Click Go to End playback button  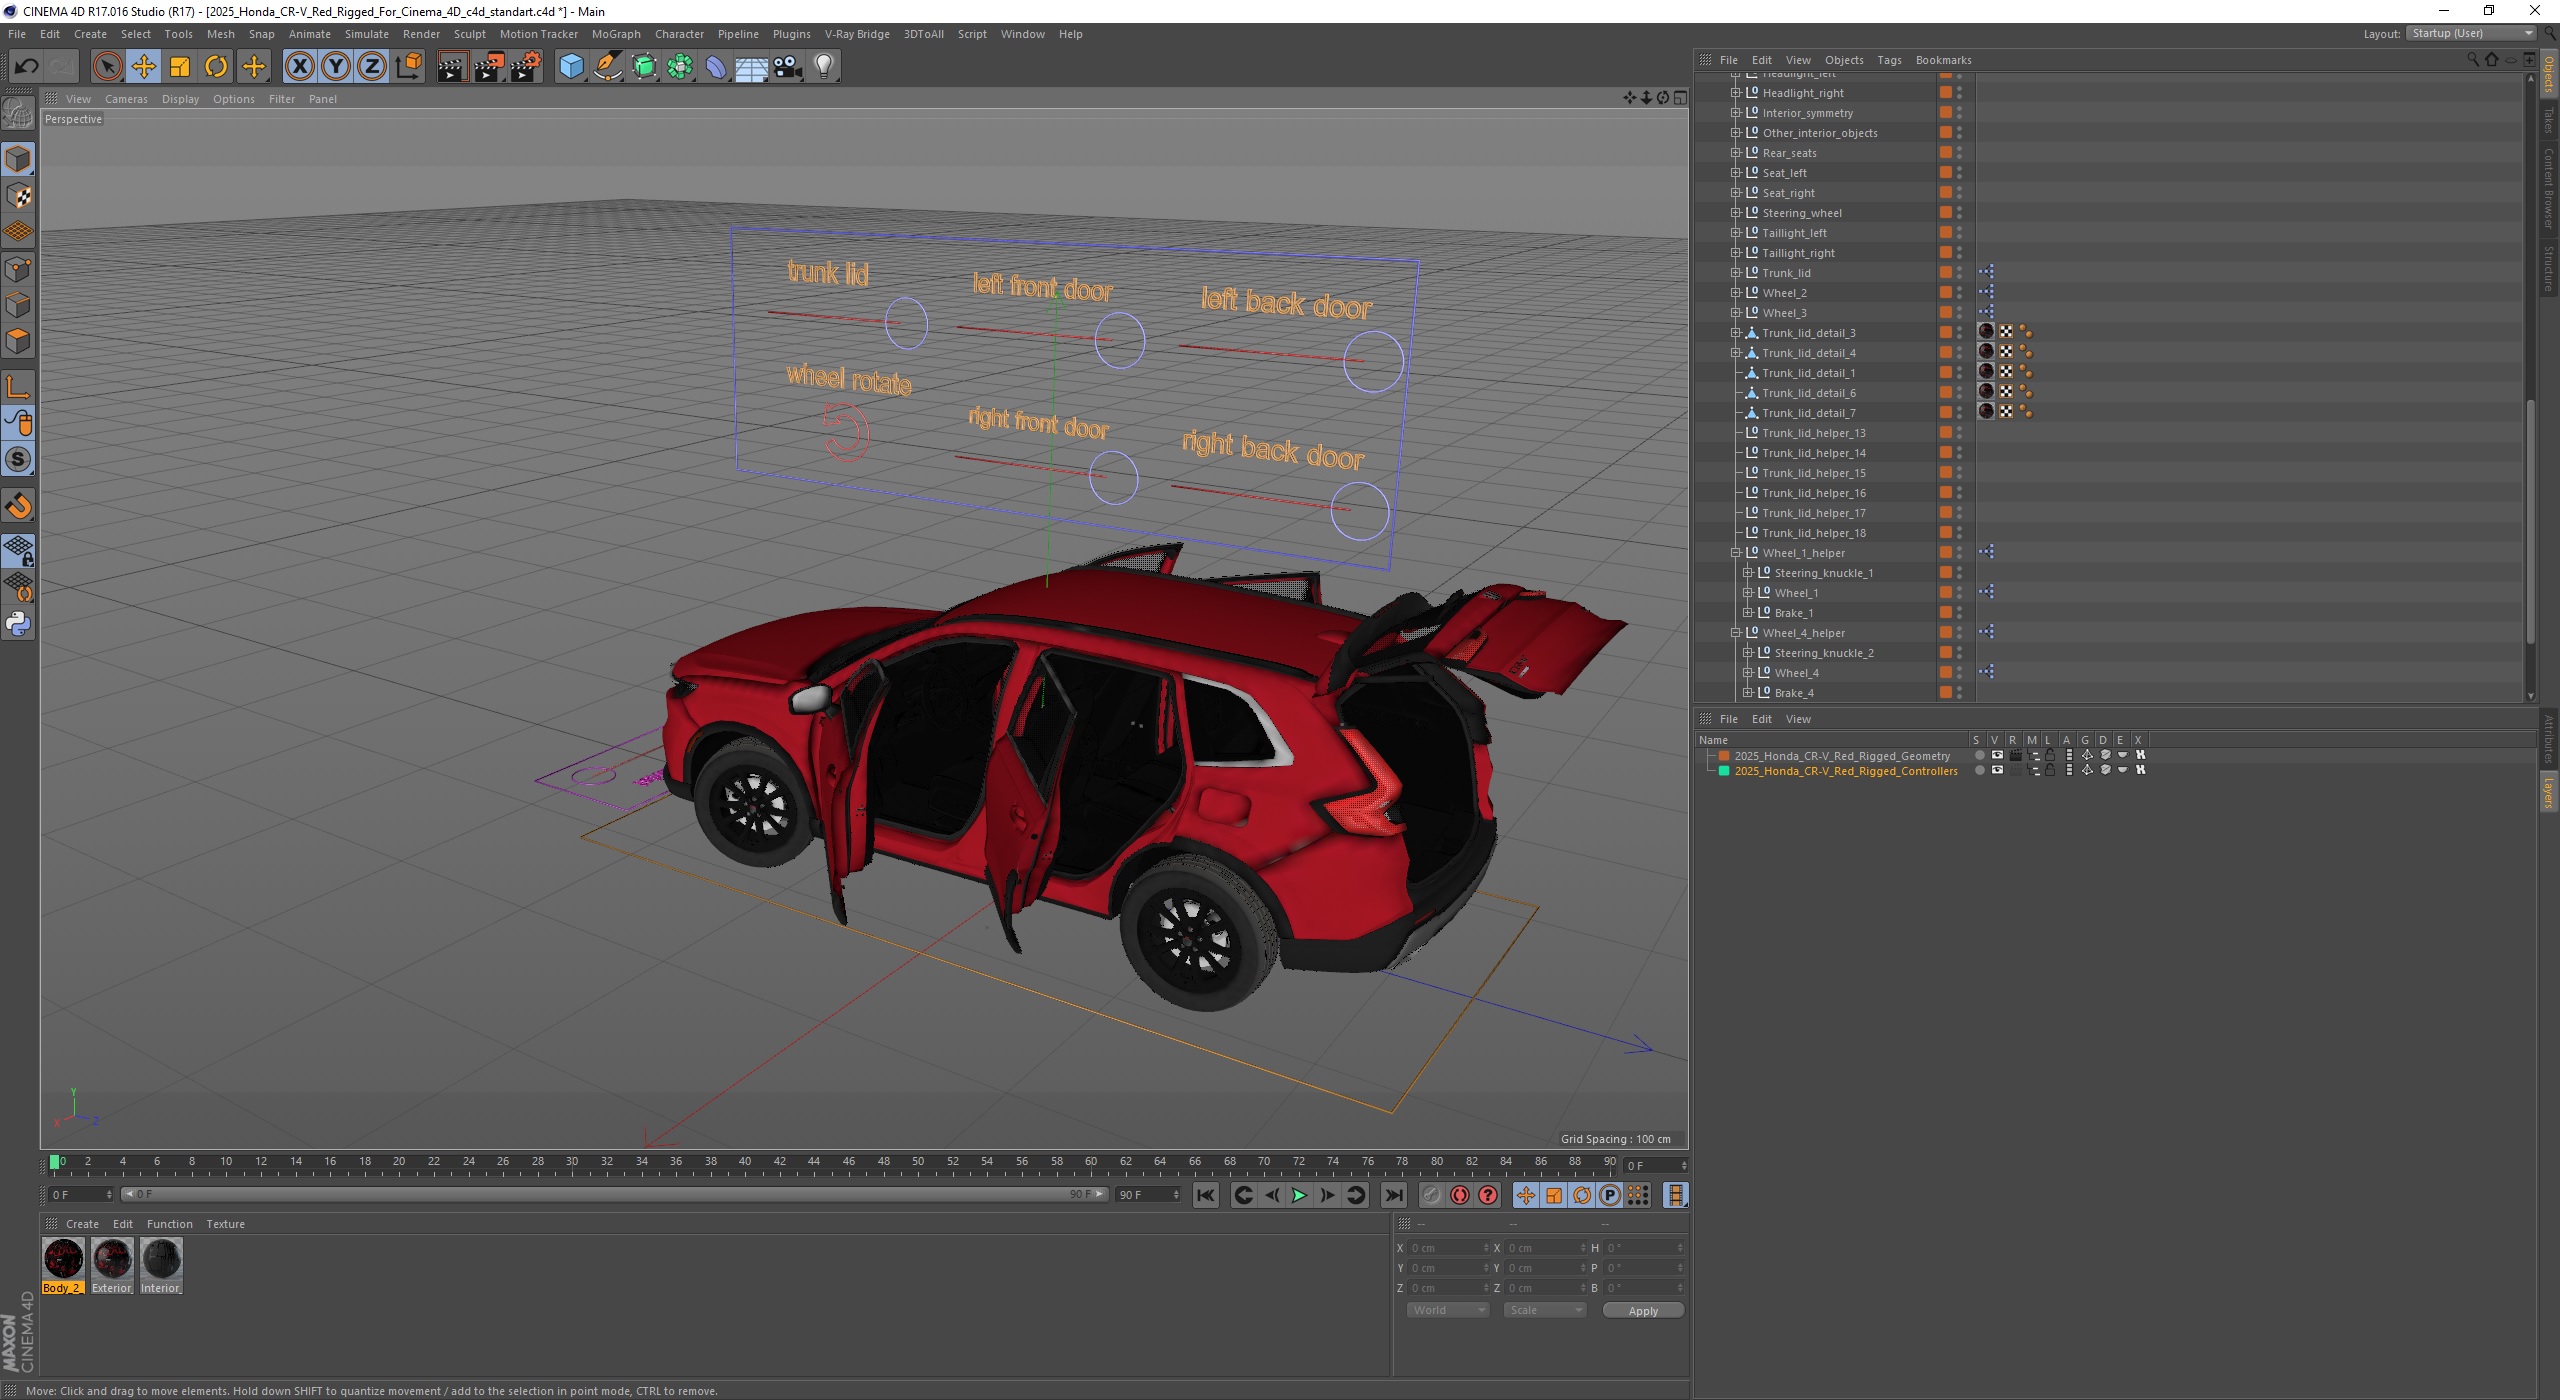(x=1393, y=1195)
